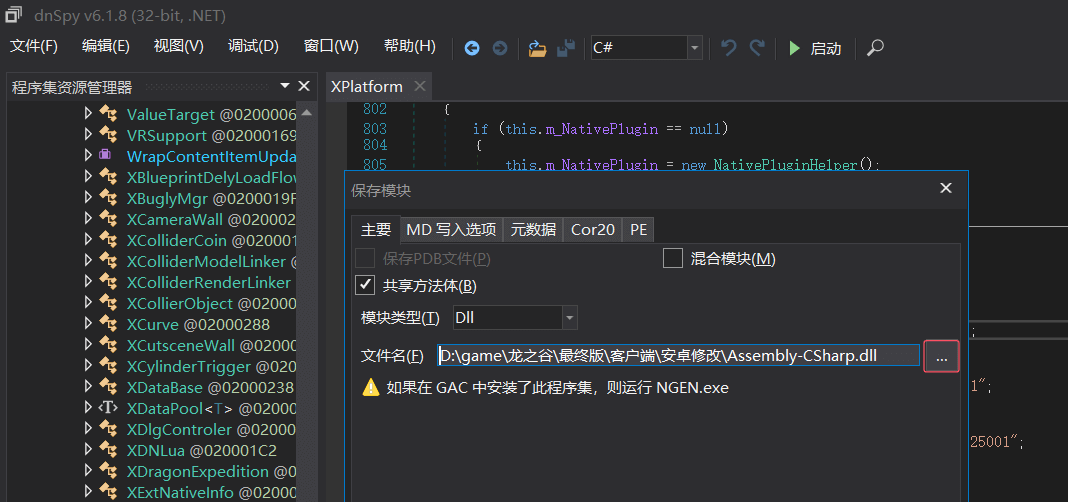Click the open file folder icon
This screenshot has width=1068, height=502.
(x=537, y=48)
